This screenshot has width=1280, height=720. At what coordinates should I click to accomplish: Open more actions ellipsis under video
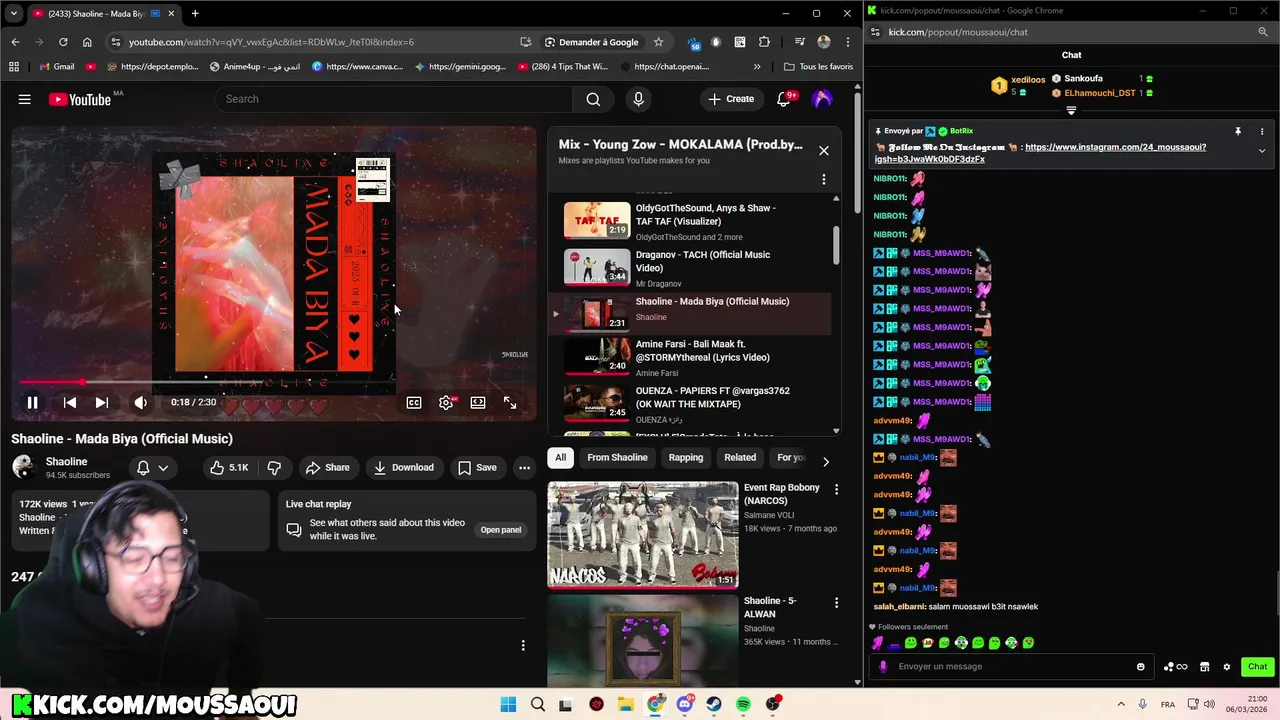[524, 467]
